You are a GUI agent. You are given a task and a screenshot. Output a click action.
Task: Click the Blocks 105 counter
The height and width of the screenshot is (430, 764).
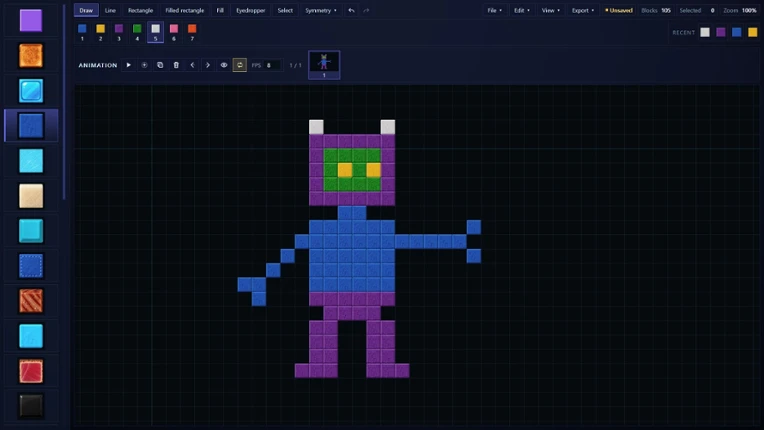tap(656, 10)
